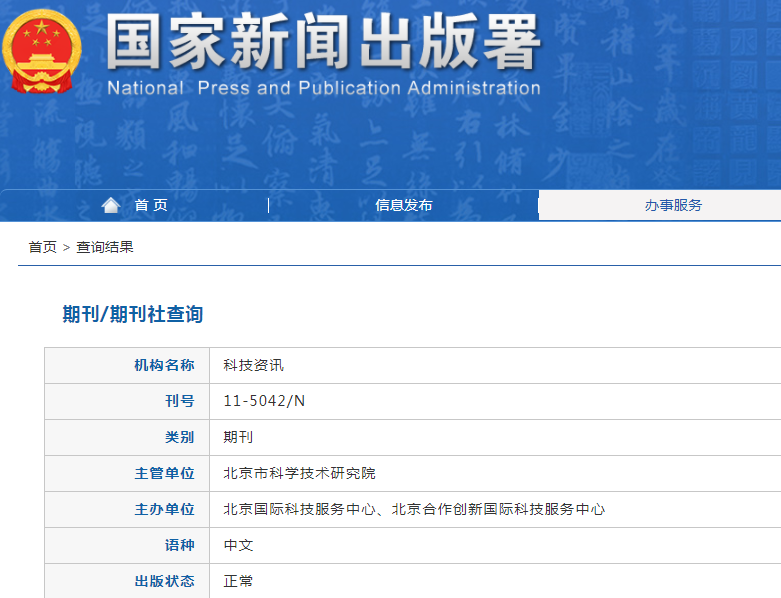The height and width of the screenshot is (598, 781).
Task: Select the 机构名称 row label
Action: coord(164,366)
